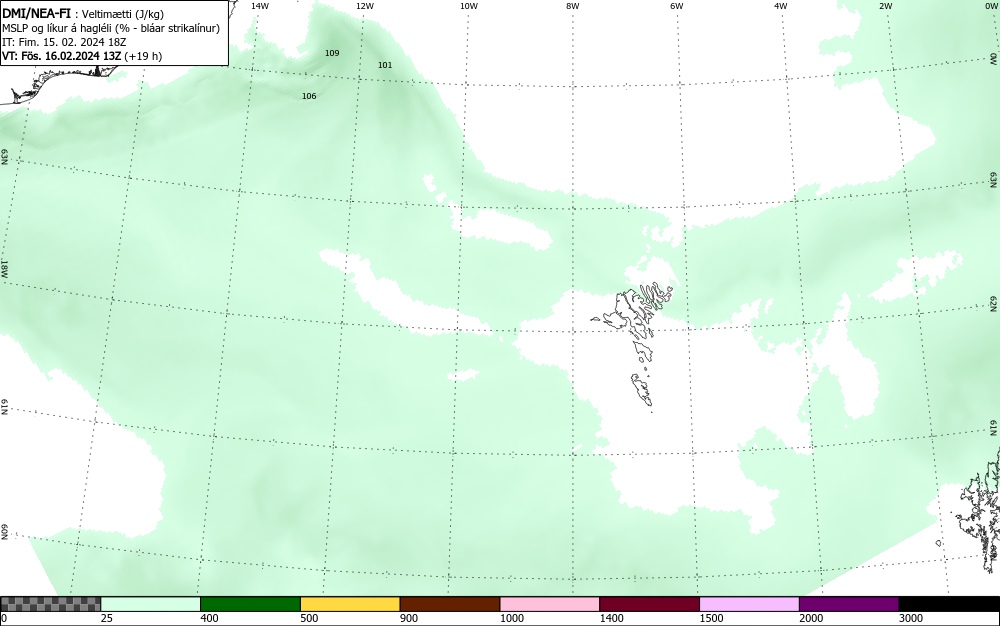Click the light green 25–400 legend swatch
1000x626 pixels.
point(151,604)
